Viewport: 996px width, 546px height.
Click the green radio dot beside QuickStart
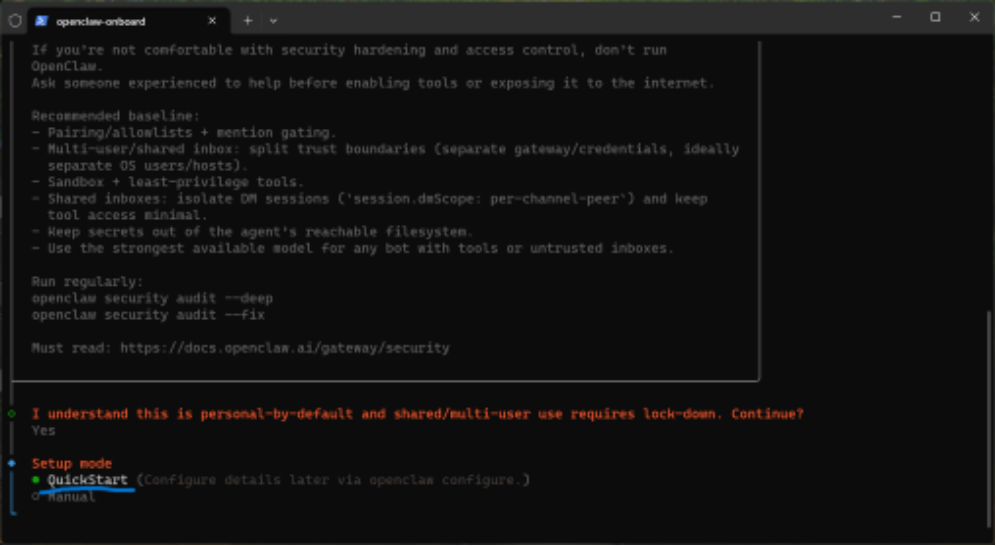click(x=36, y=480)
